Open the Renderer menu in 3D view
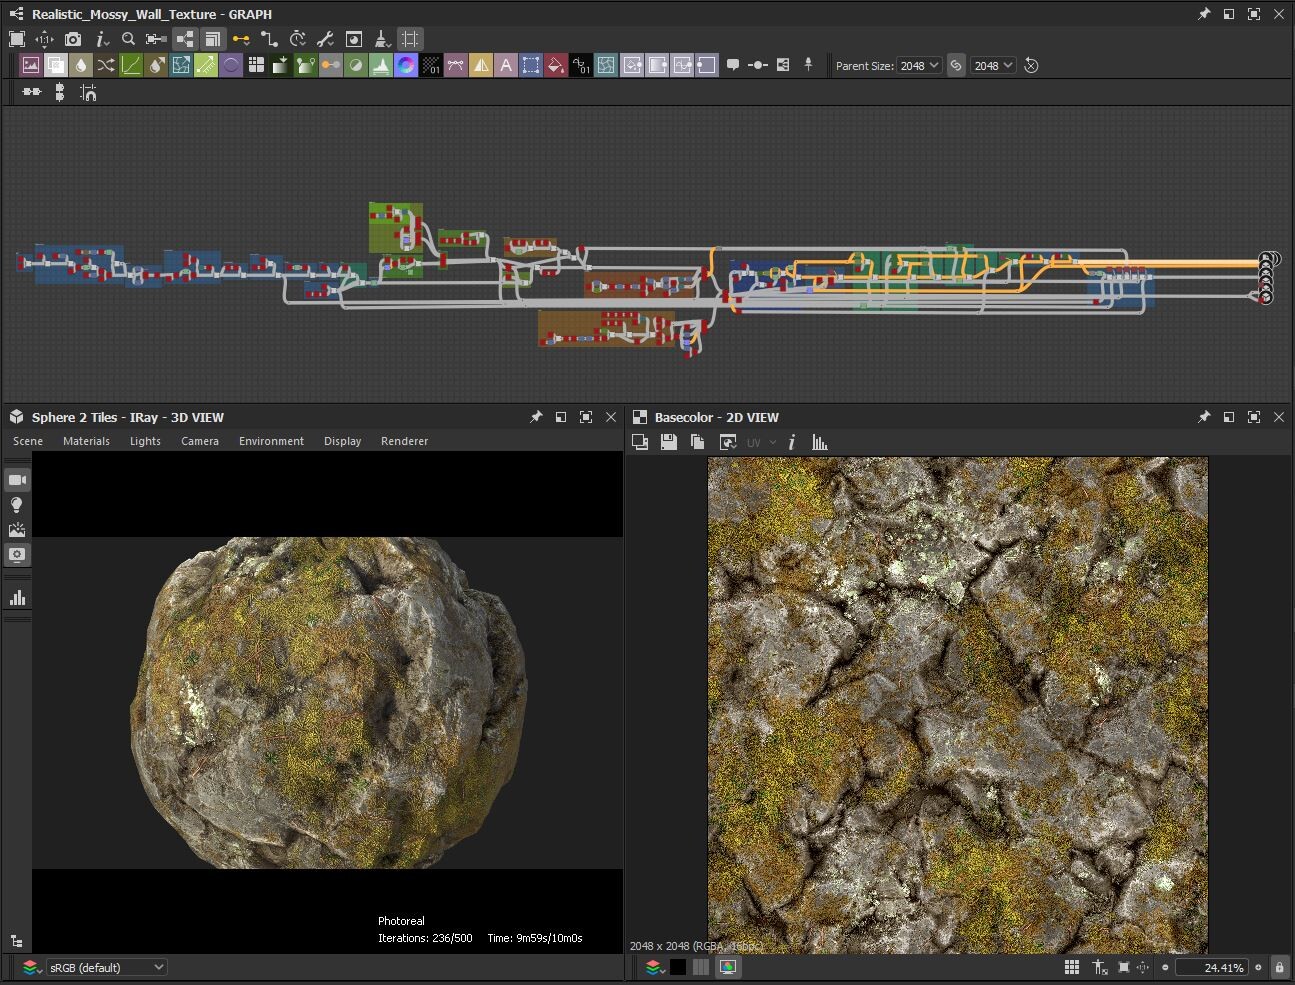The width and height of the screenshot is (1295, 985). coord(404,441)
